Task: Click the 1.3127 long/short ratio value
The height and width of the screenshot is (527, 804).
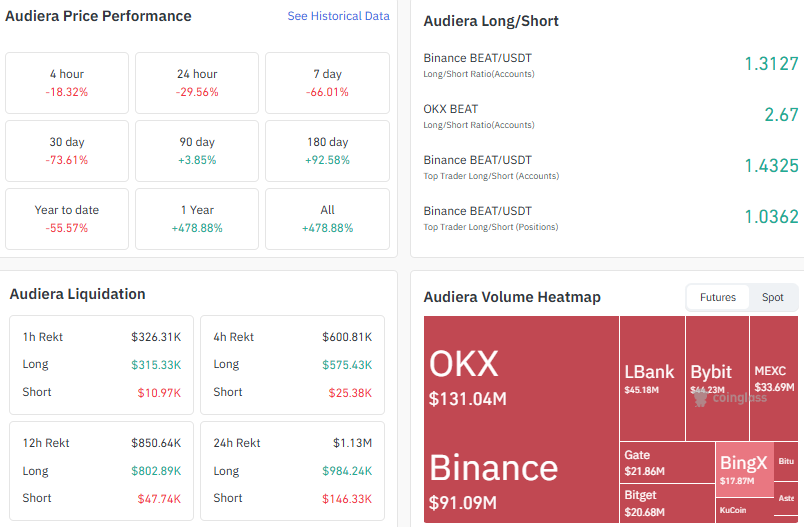Action: pos(771,64)
